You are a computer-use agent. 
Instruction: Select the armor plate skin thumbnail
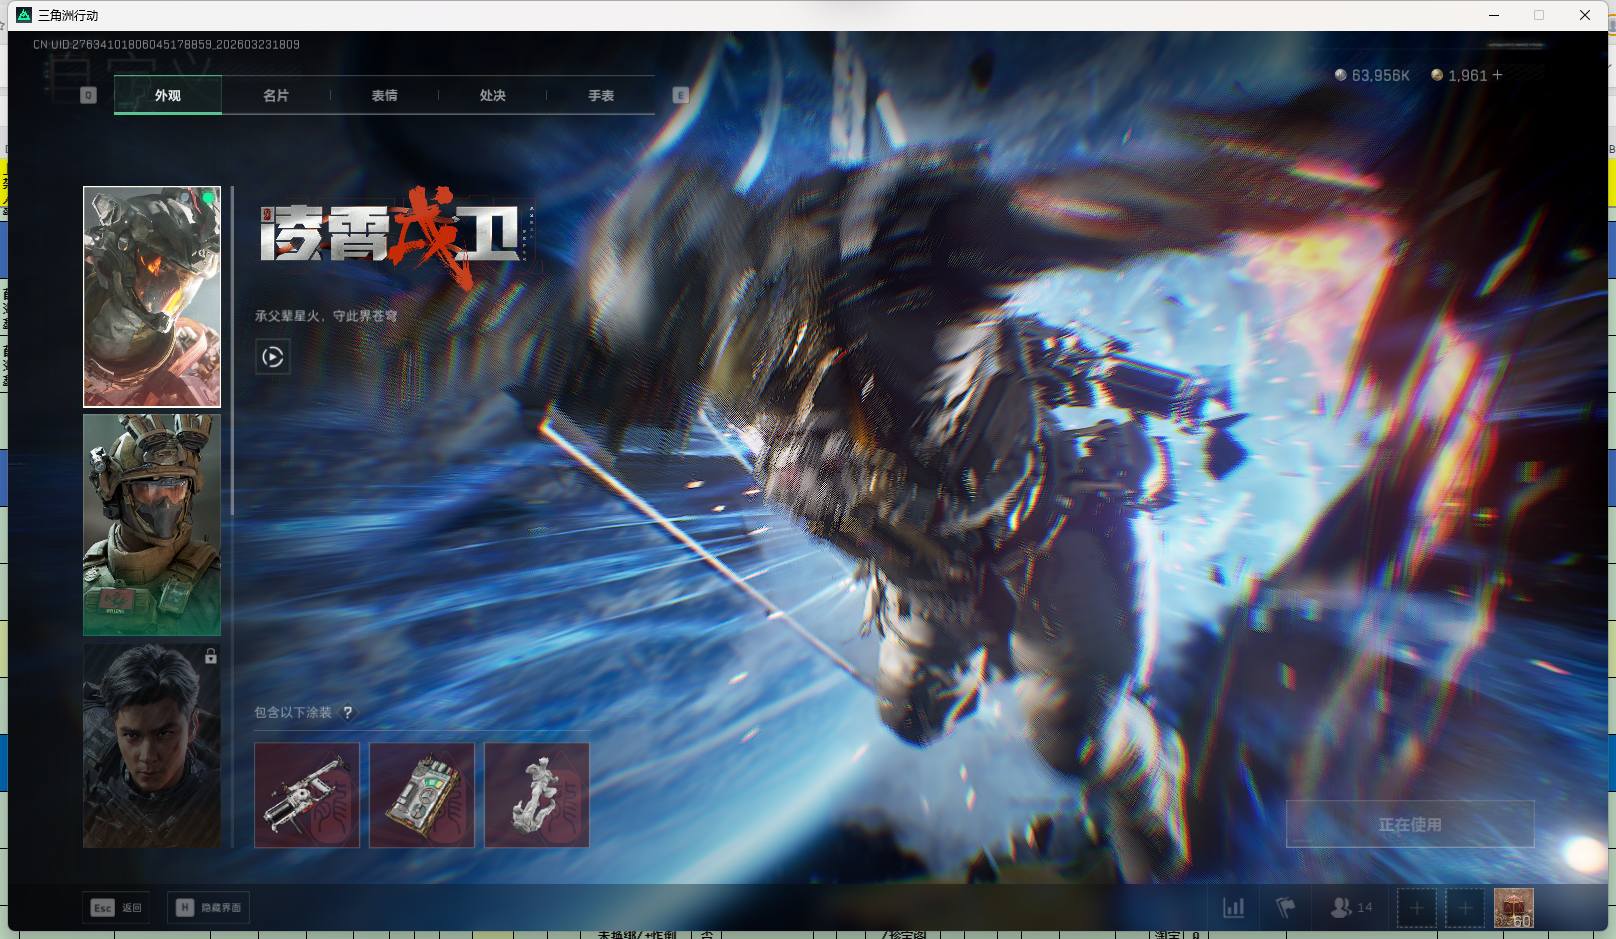(422, 795)
